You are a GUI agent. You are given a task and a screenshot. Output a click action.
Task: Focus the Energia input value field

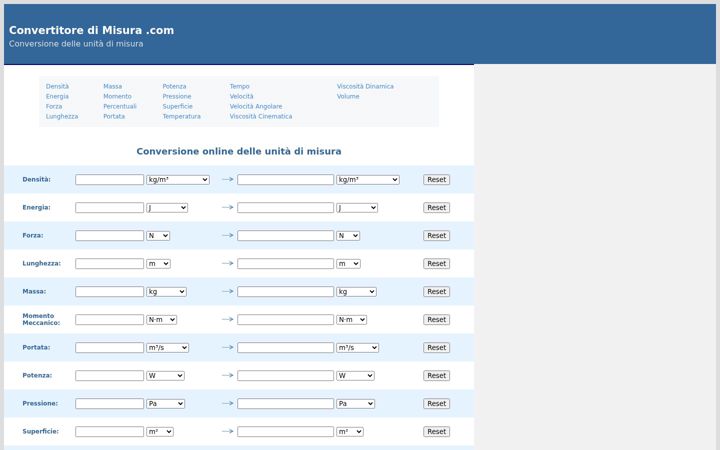click(109, 208)
